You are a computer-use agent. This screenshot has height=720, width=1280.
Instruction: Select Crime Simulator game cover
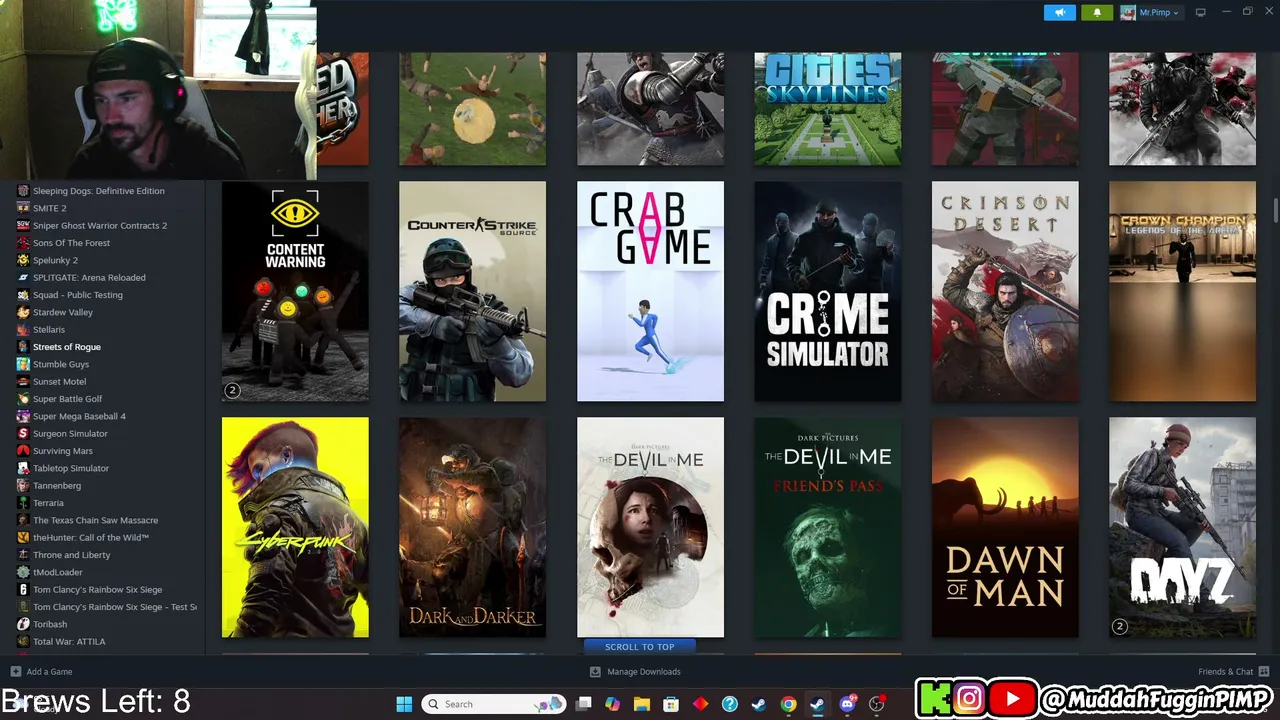click(x=827, y=291)
